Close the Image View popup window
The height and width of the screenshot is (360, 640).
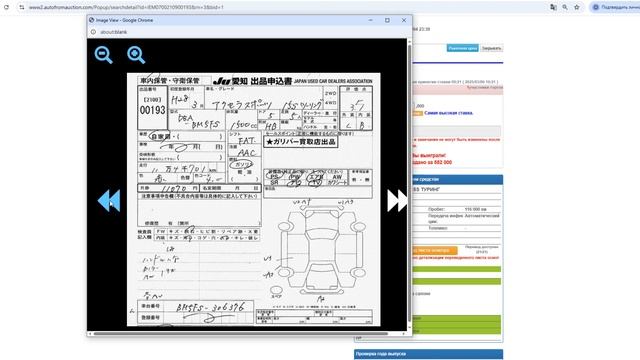[404, 20]
